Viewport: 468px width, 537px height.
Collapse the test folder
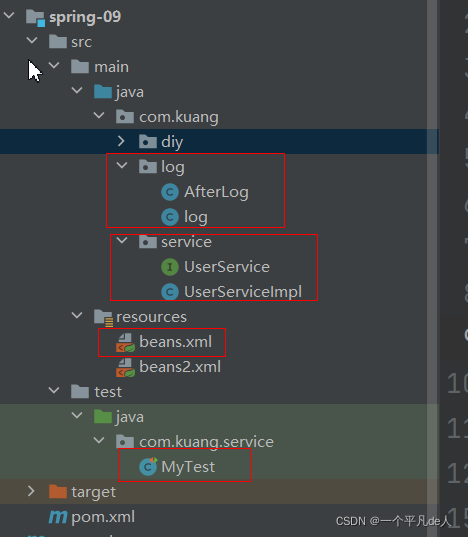(x=54, y=391)
